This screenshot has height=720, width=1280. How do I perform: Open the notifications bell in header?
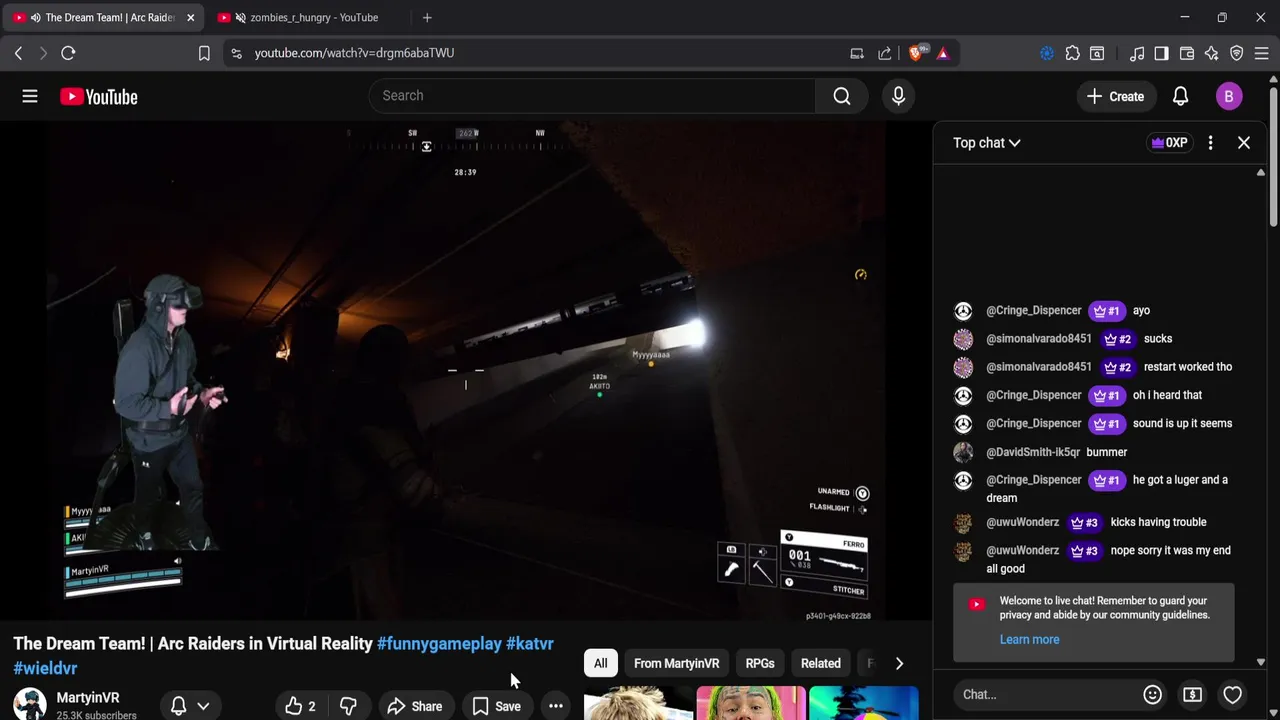[1180, 97]
